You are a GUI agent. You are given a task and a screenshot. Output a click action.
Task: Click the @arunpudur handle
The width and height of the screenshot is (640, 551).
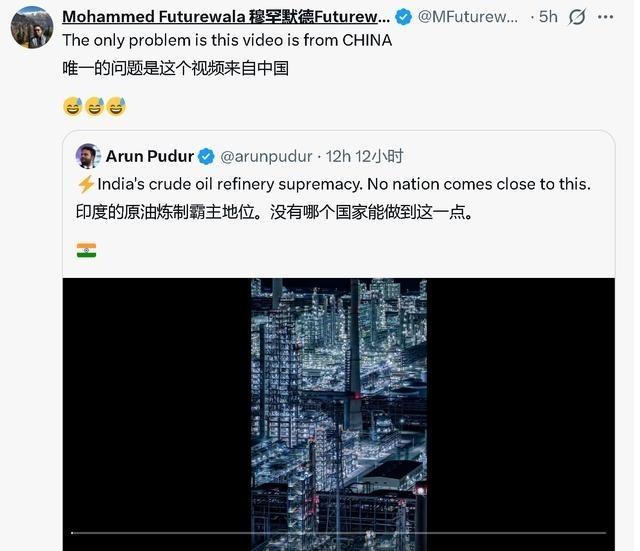[264, 157]
